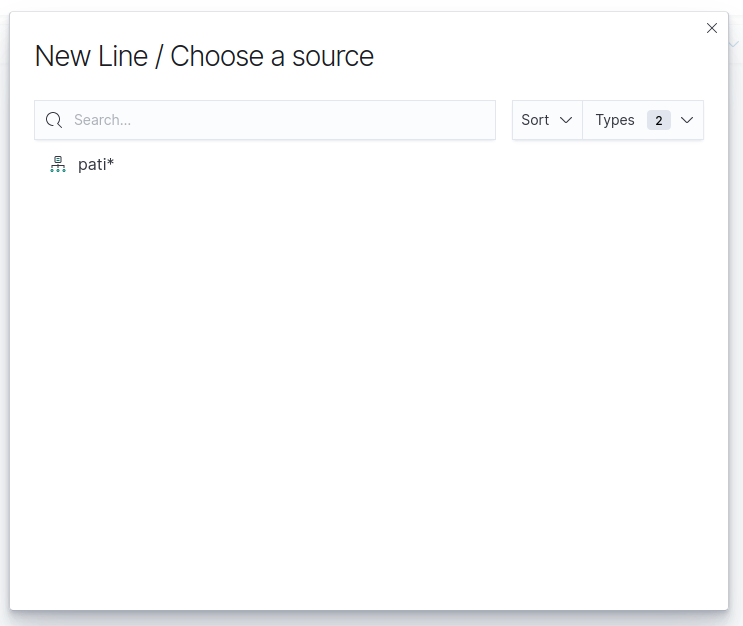Viewport: 743px width, 626px height.
Task: Click the Choose a source title text
Action: 272,56
